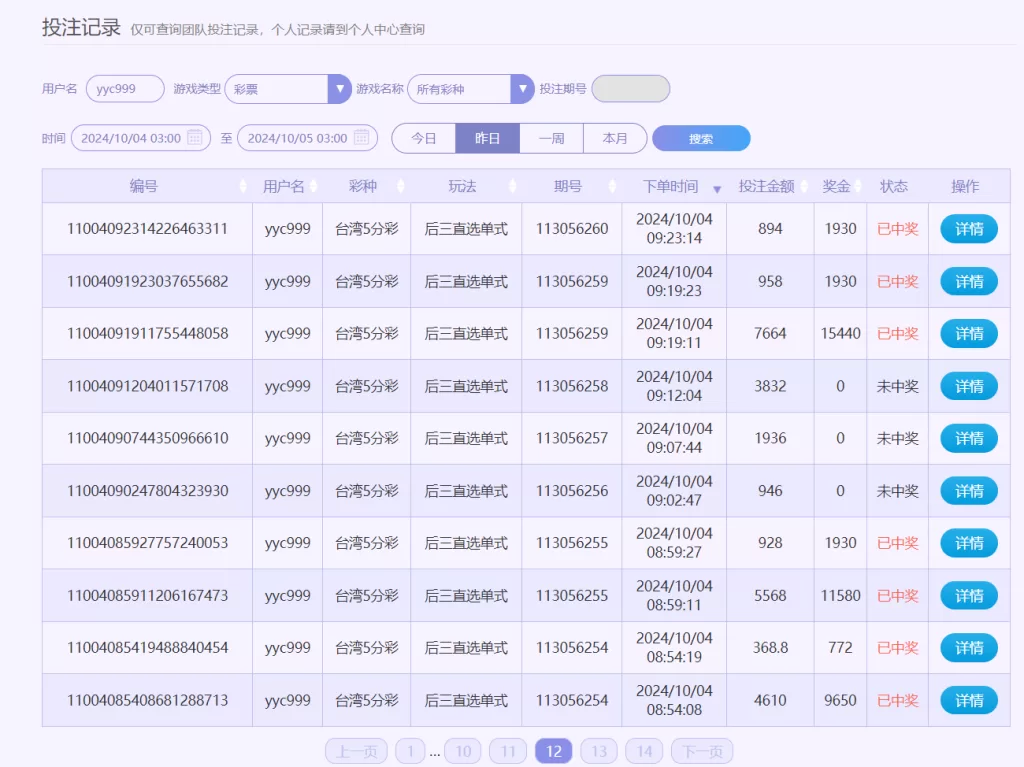Jump to page 11
Screen dimensions: 1024x767
coord(508,751)
